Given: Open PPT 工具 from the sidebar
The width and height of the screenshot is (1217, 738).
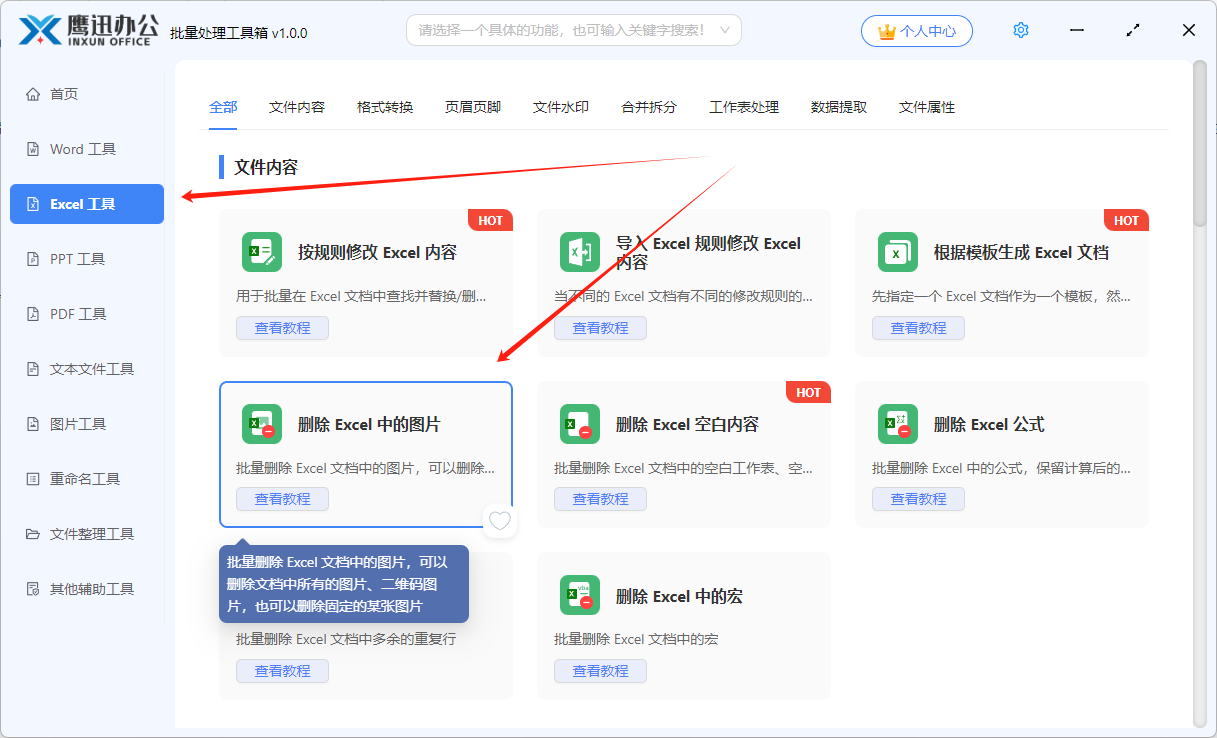Looking at the screenshot, I should (34, 258).
